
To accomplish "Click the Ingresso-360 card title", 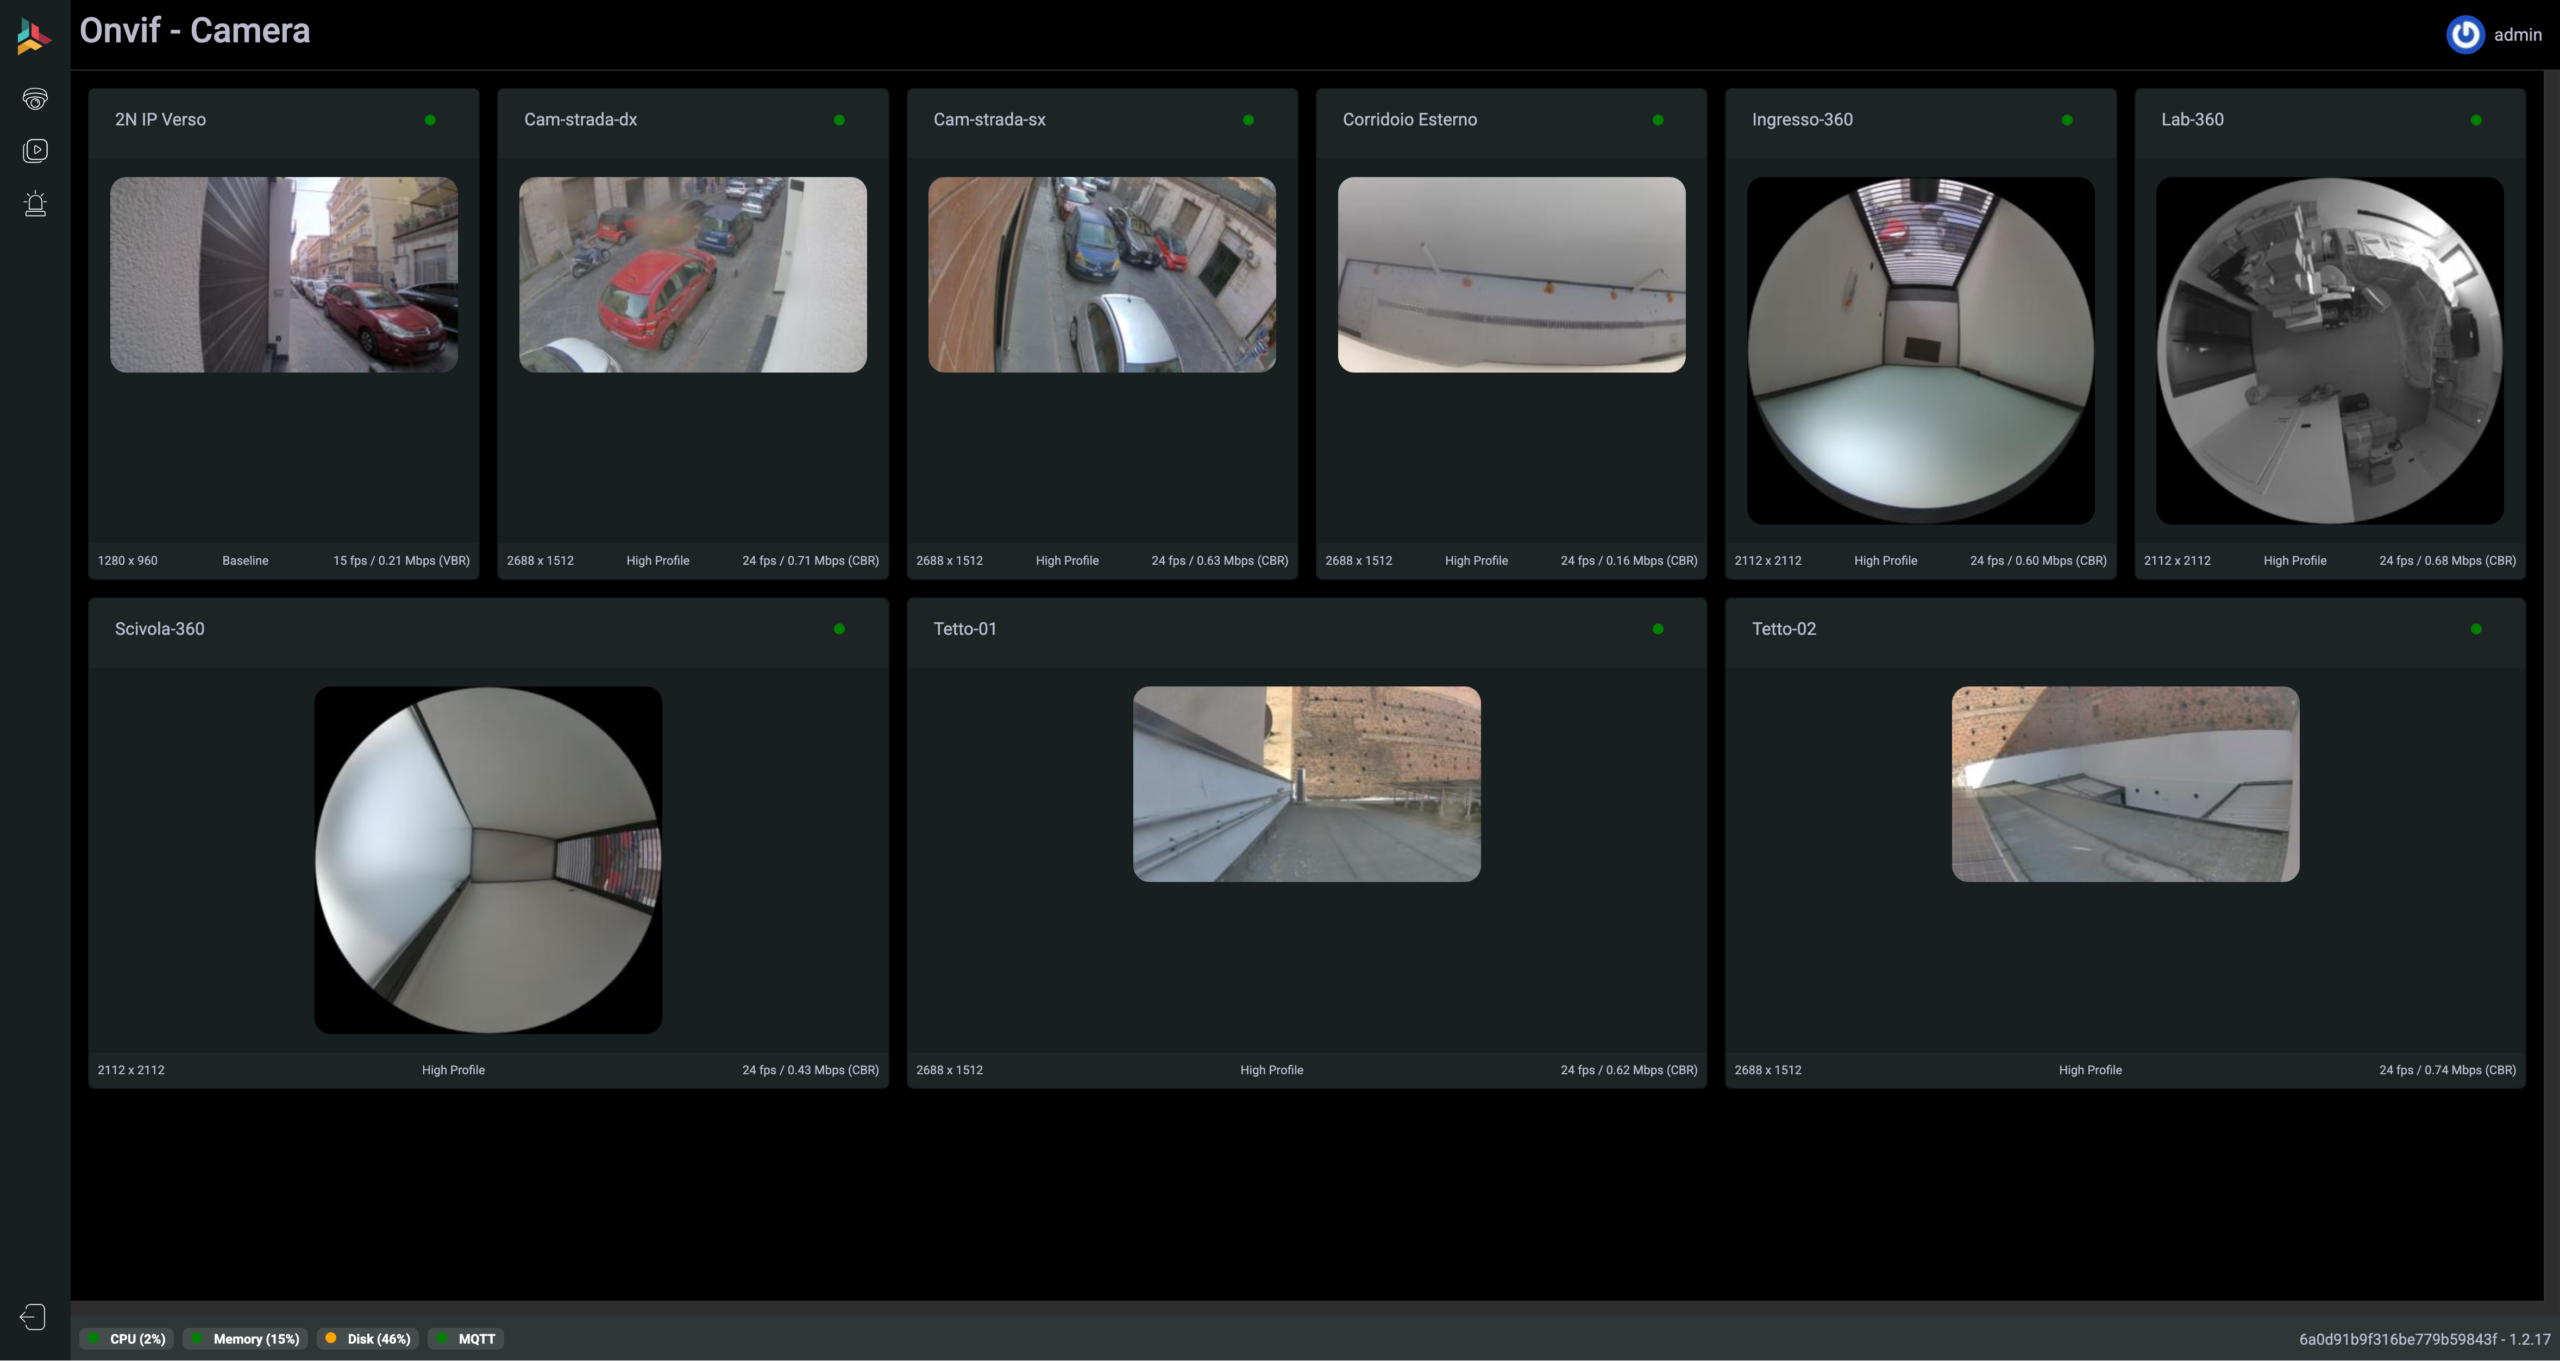I will tap(1802, 120).
